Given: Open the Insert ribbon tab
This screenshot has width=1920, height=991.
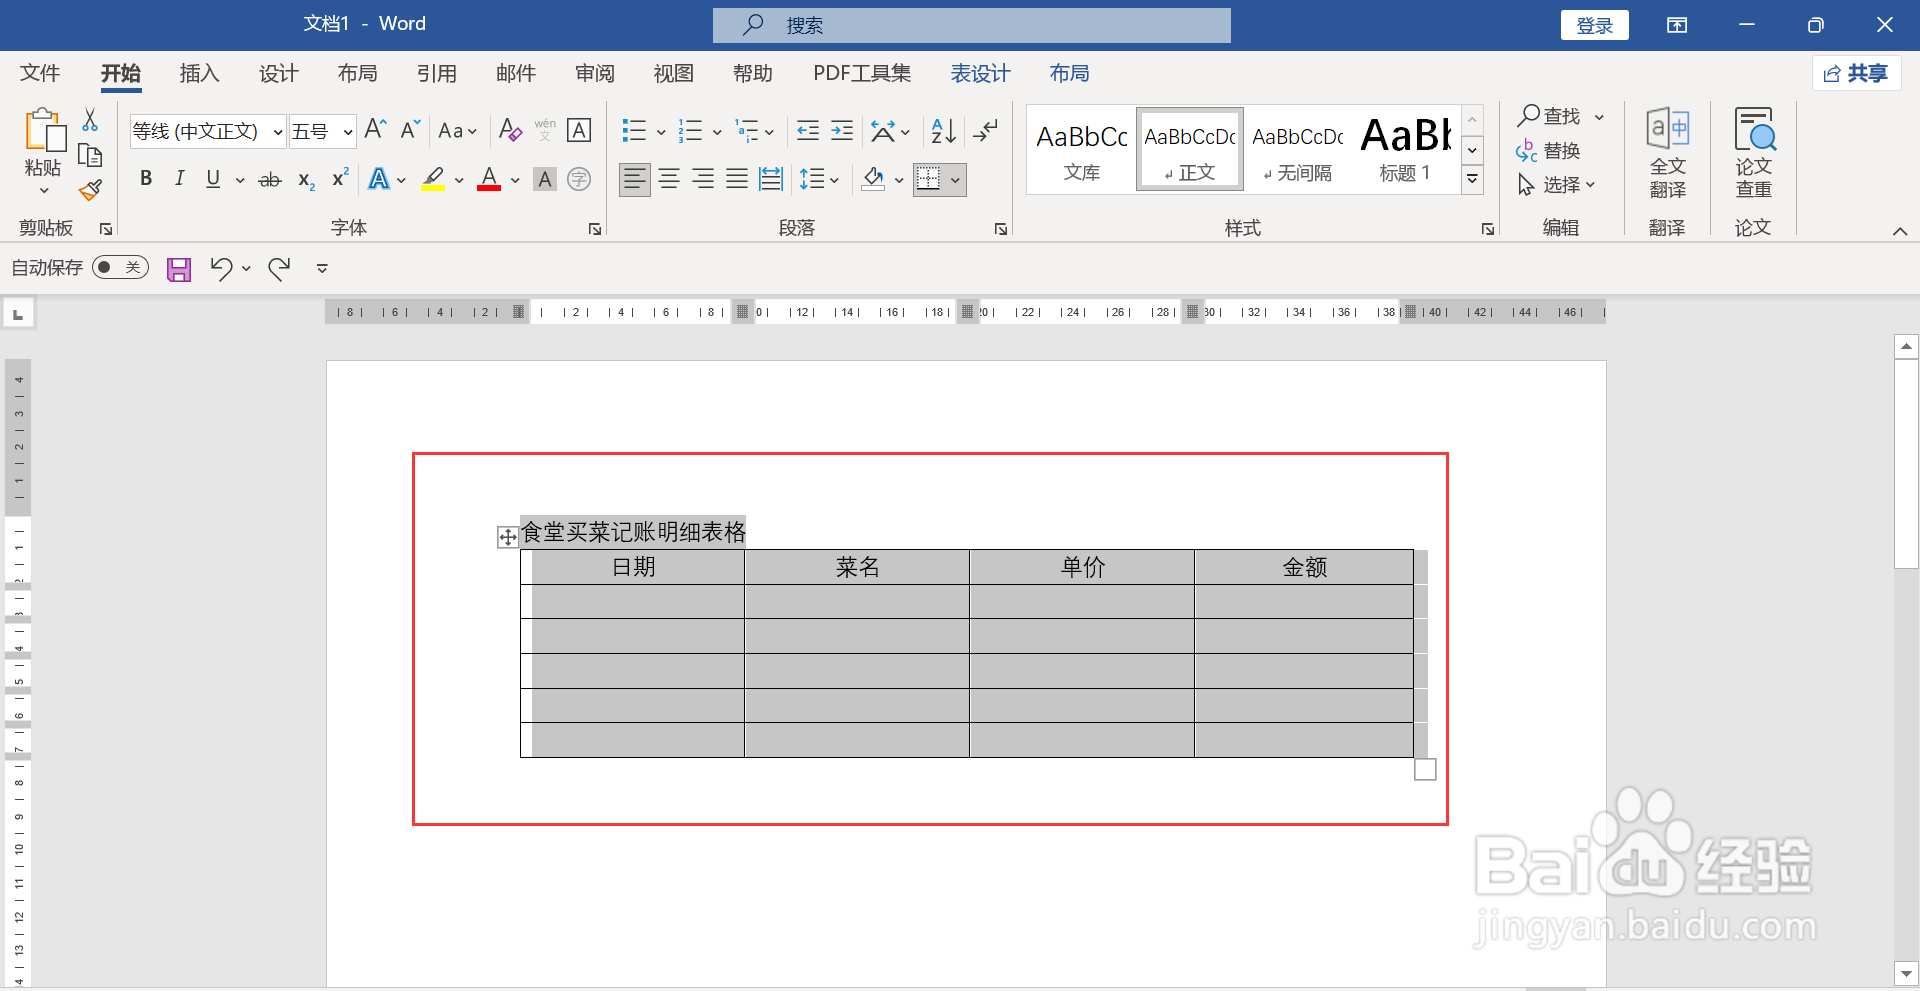Looking at the screenshot, I should 199,73.
